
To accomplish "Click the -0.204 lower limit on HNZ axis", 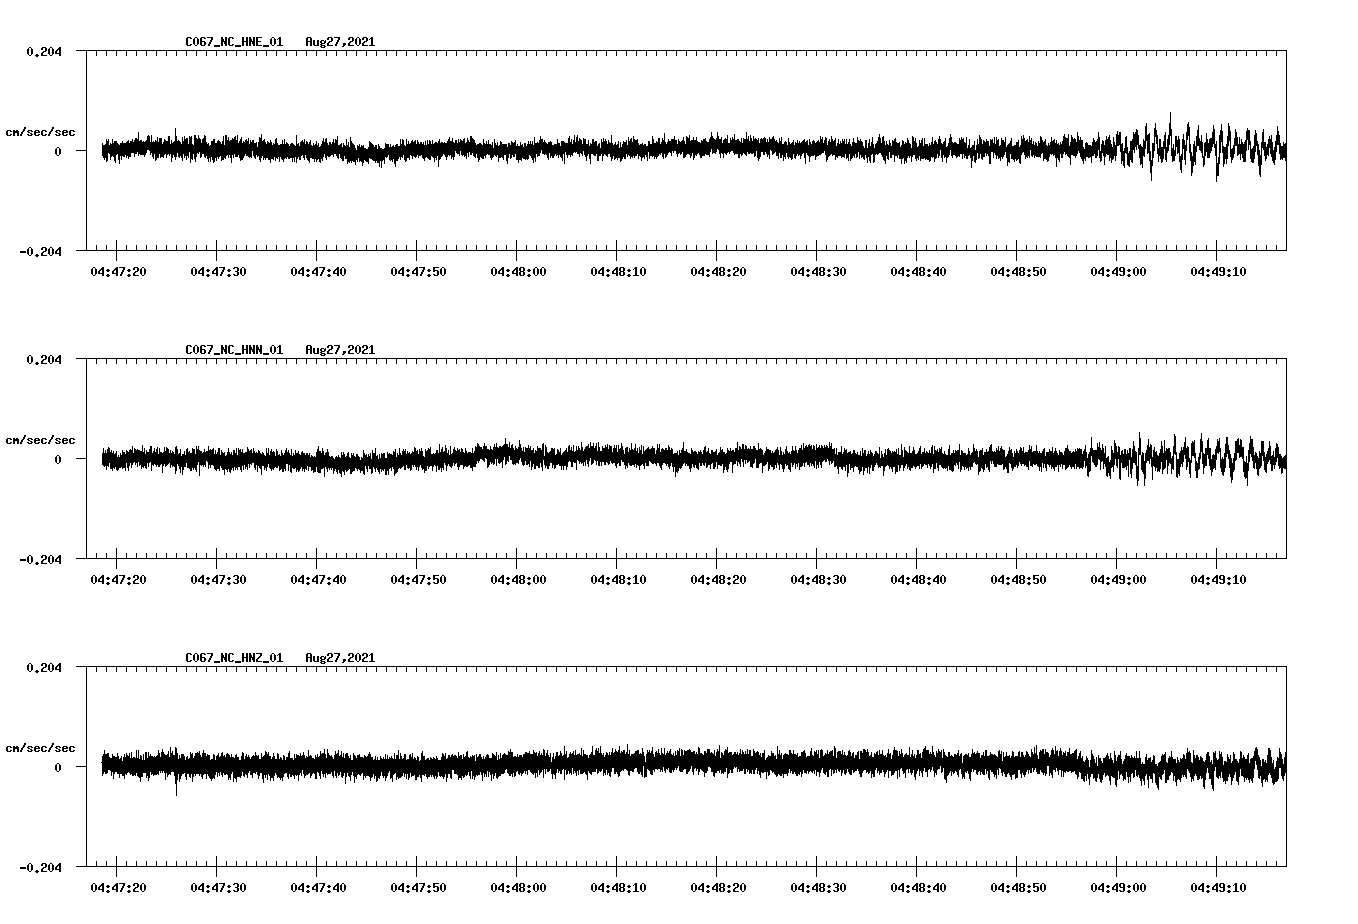I will (x=40, y=867).
